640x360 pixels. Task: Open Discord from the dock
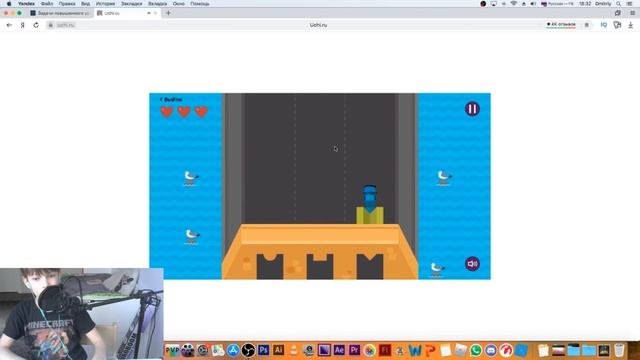[x=491, y=350]
